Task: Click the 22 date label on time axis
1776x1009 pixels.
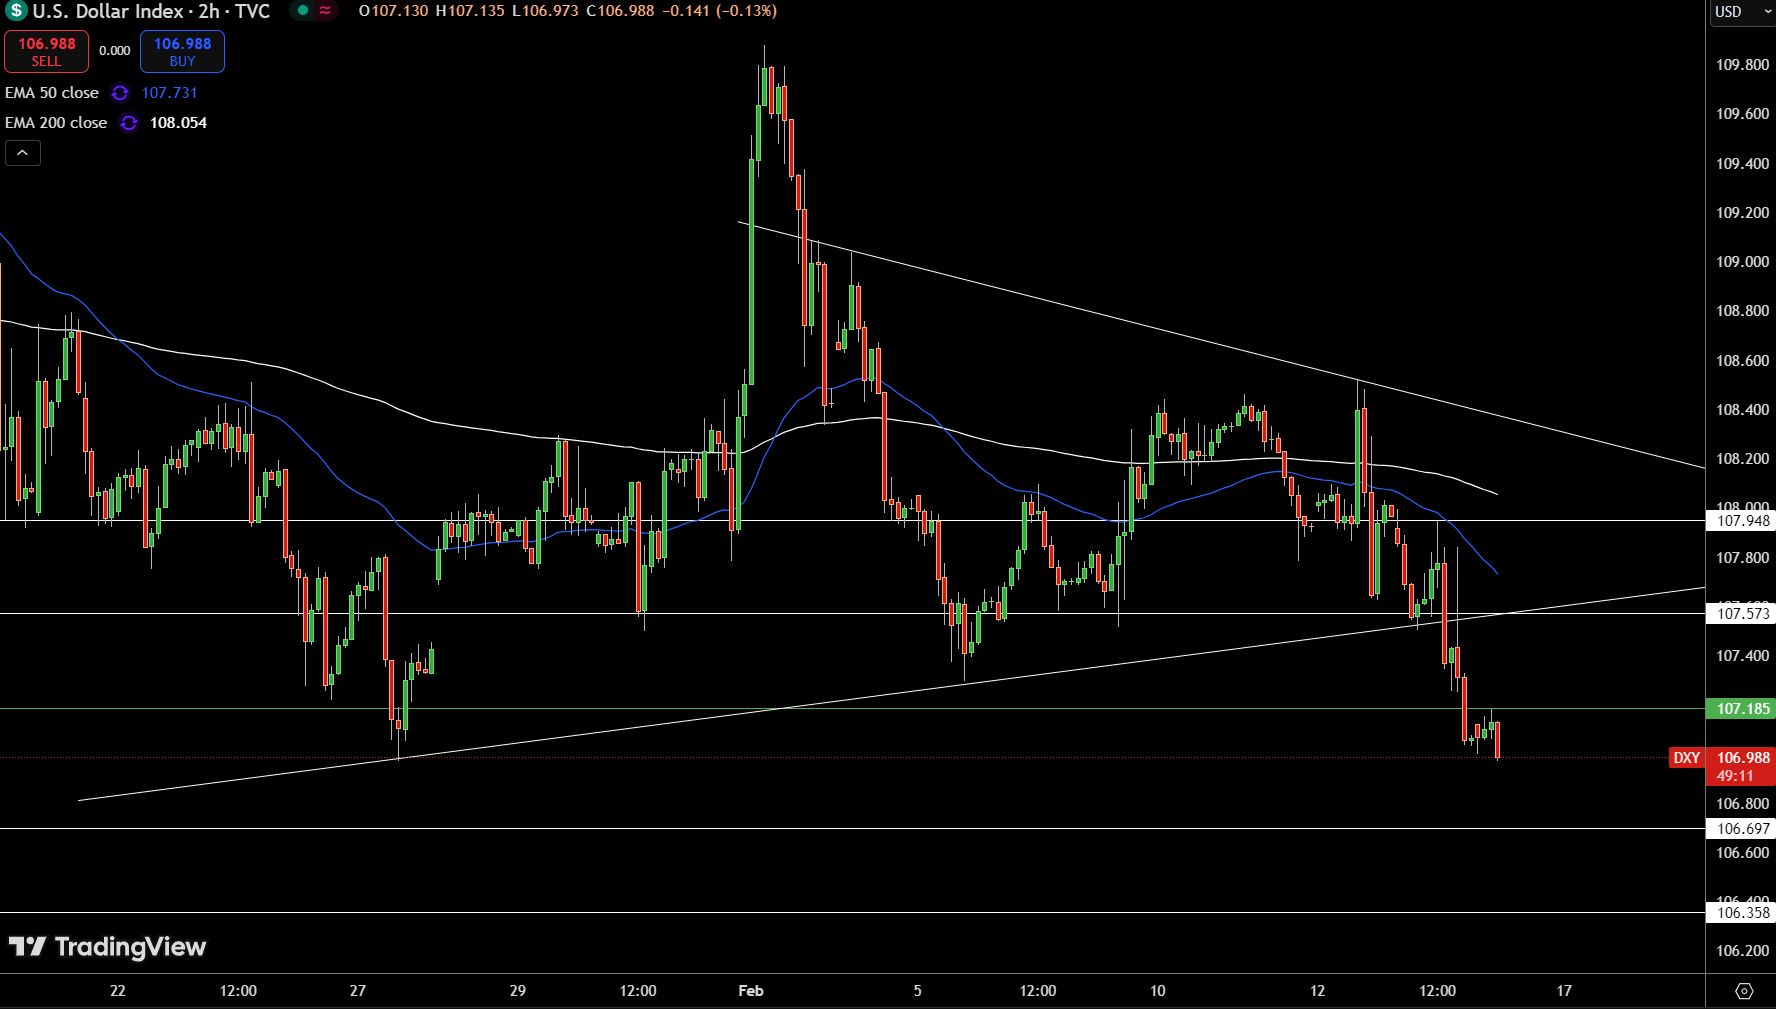Action: 118,991
